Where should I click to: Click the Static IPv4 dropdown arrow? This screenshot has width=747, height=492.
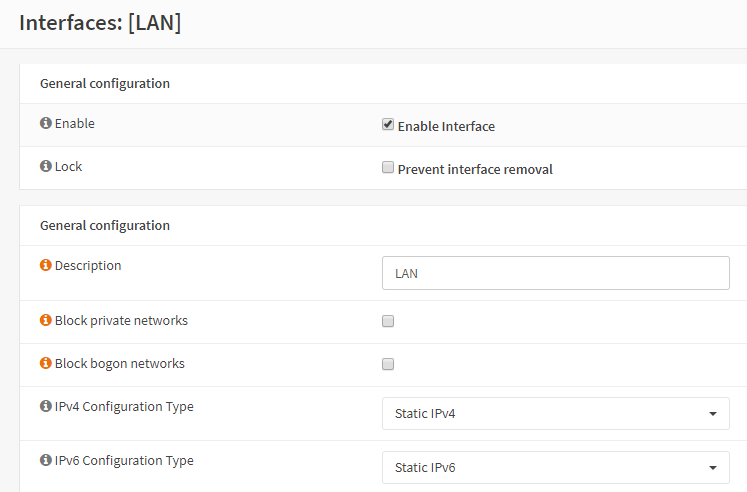coord(712,413)
